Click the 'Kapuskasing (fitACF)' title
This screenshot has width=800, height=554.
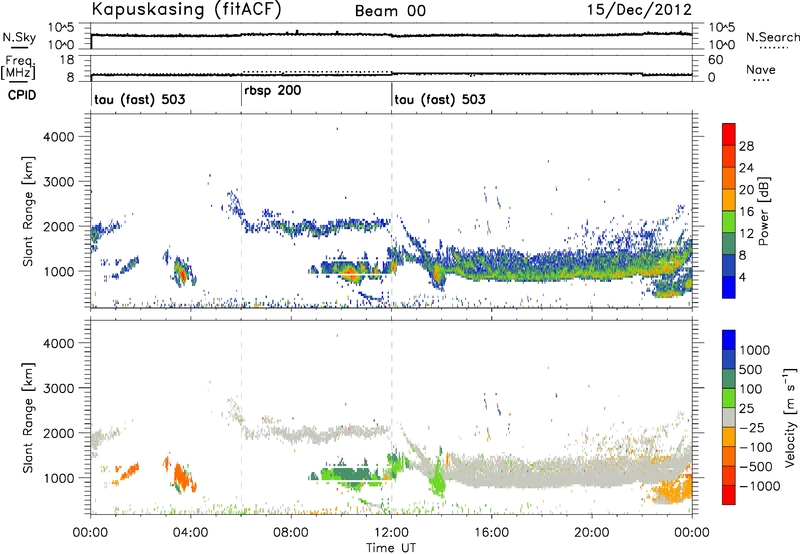(x=186, y=10)
